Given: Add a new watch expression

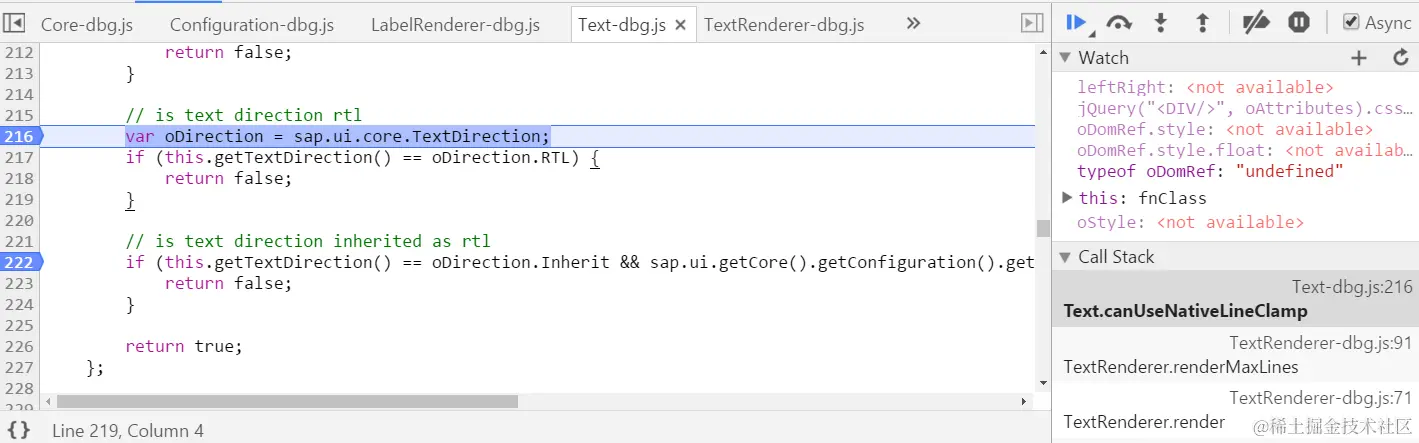Looking at the screenshot, I should point(1358,58).
